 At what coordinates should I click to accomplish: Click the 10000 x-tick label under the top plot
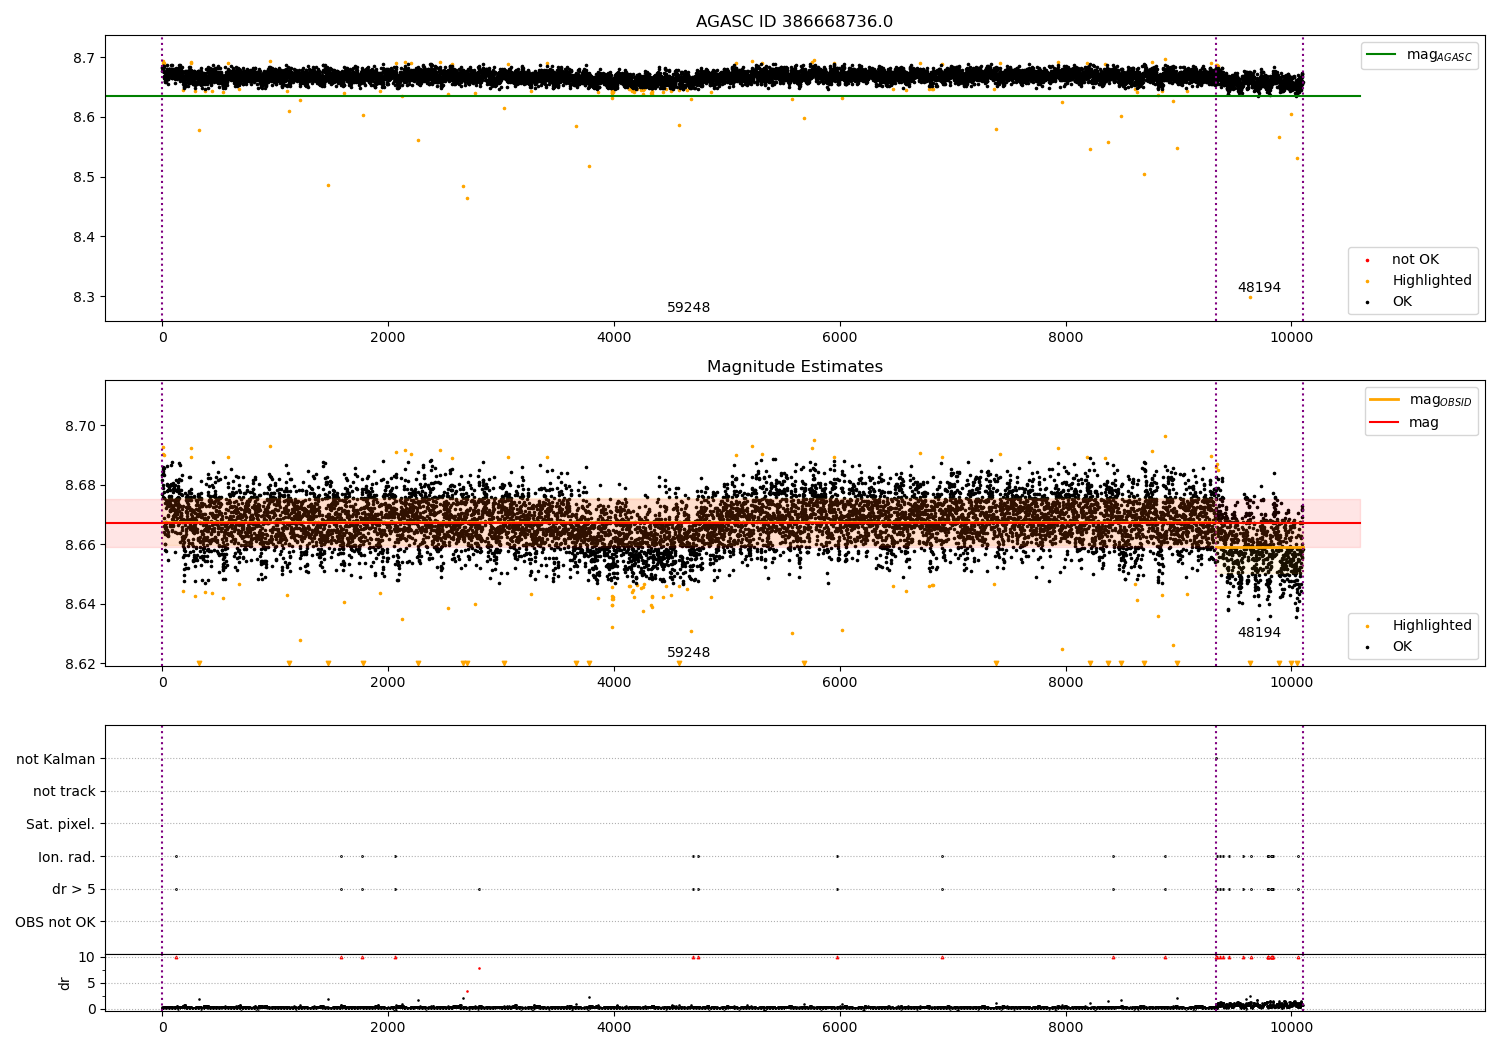[1291, 338]
